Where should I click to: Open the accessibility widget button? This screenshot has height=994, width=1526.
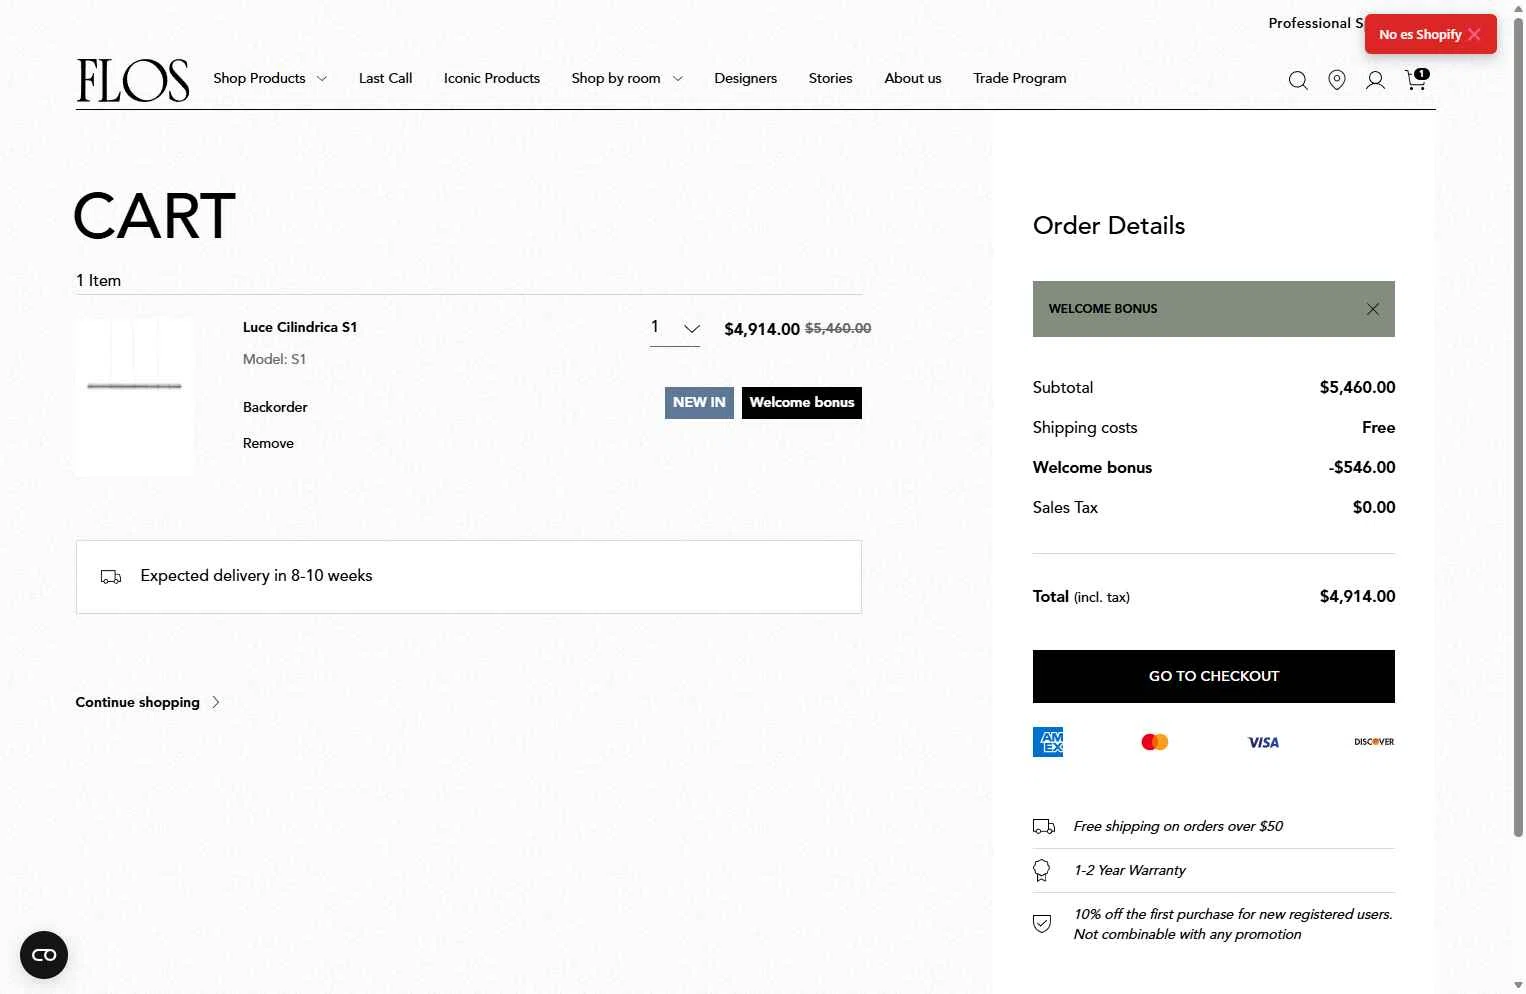click(x=44, y=955)
